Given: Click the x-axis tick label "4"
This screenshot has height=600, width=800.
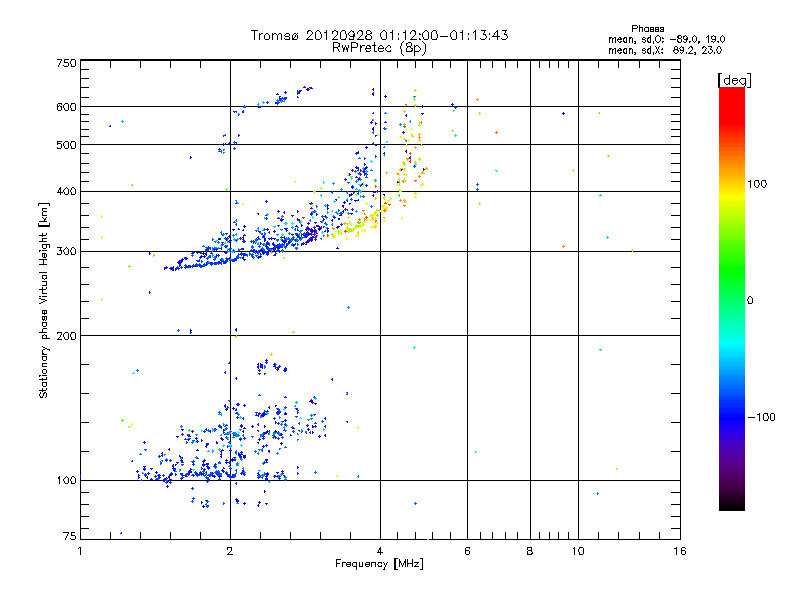Looking at the screenshot, I should [380, 551].
